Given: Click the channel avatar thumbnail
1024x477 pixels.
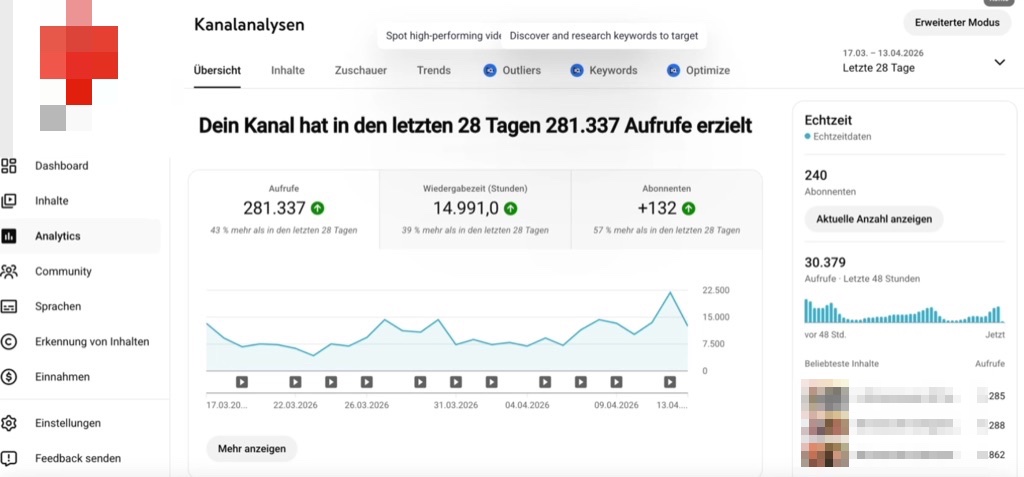Looking at the screenshot, I should point(78,65).
